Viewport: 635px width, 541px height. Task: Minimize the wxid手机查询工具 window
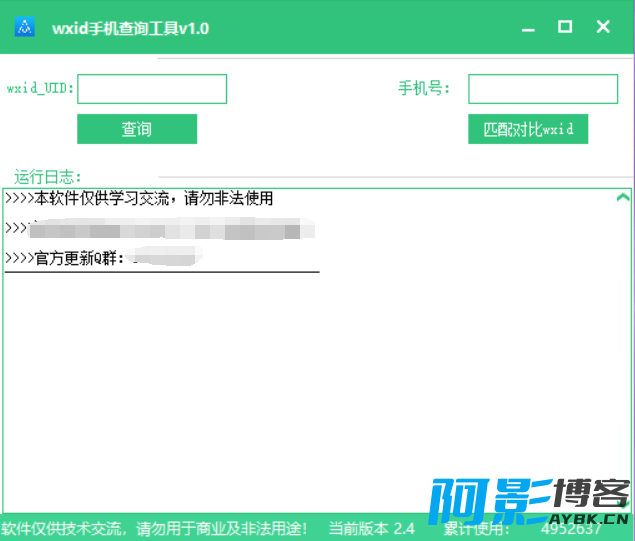(527, 28)
